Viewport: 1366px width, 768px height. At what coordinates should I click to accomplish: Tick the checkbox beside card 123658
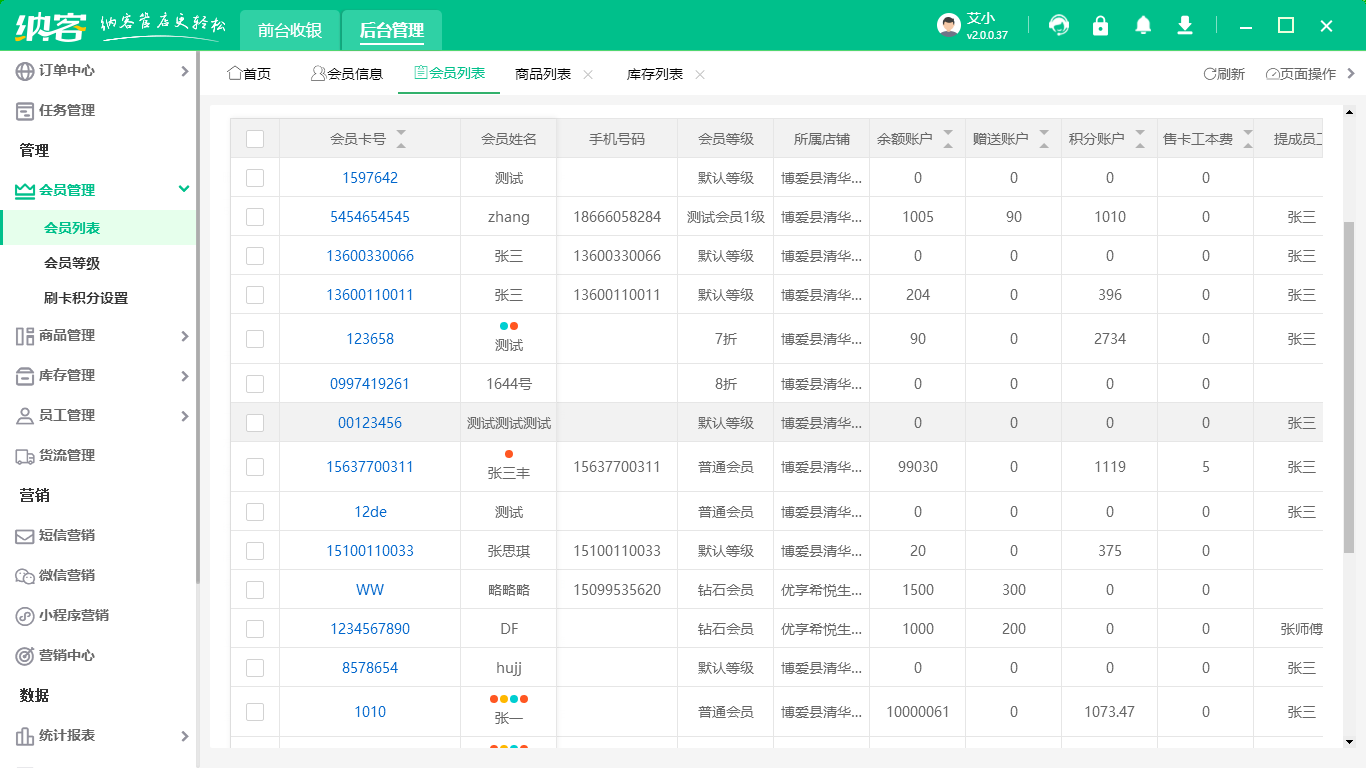pos(254,338)
